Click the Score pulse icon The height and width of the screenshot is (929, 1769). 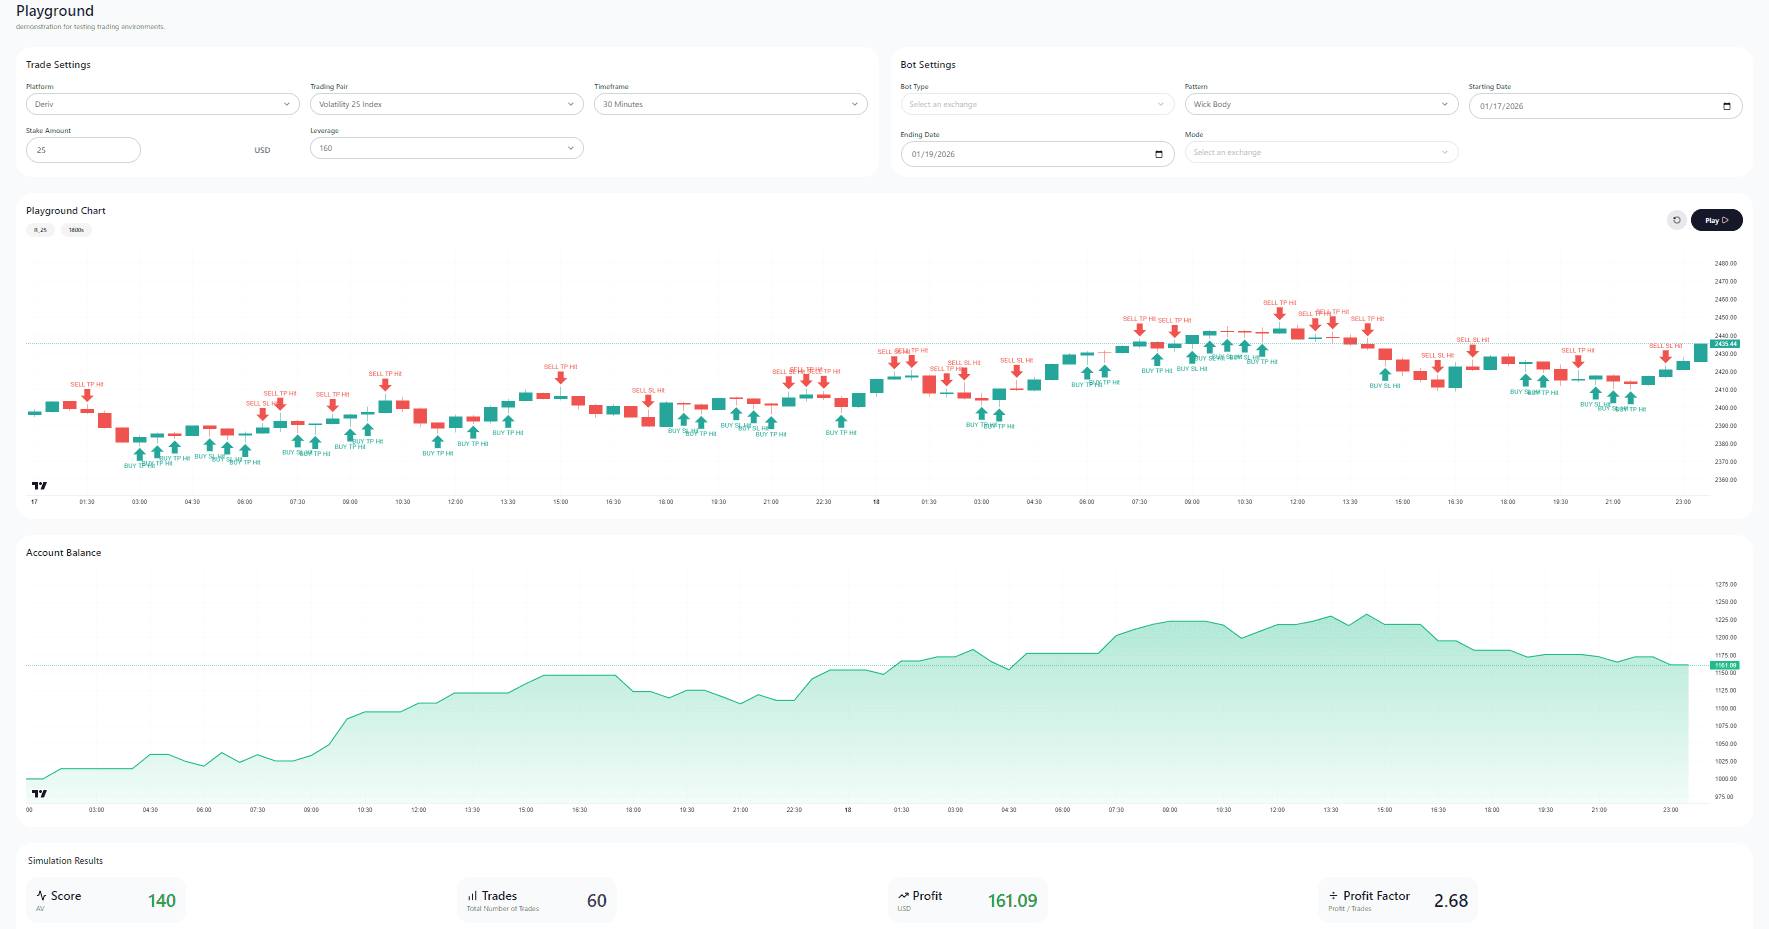pyautogui.click(x=41, y=896)
